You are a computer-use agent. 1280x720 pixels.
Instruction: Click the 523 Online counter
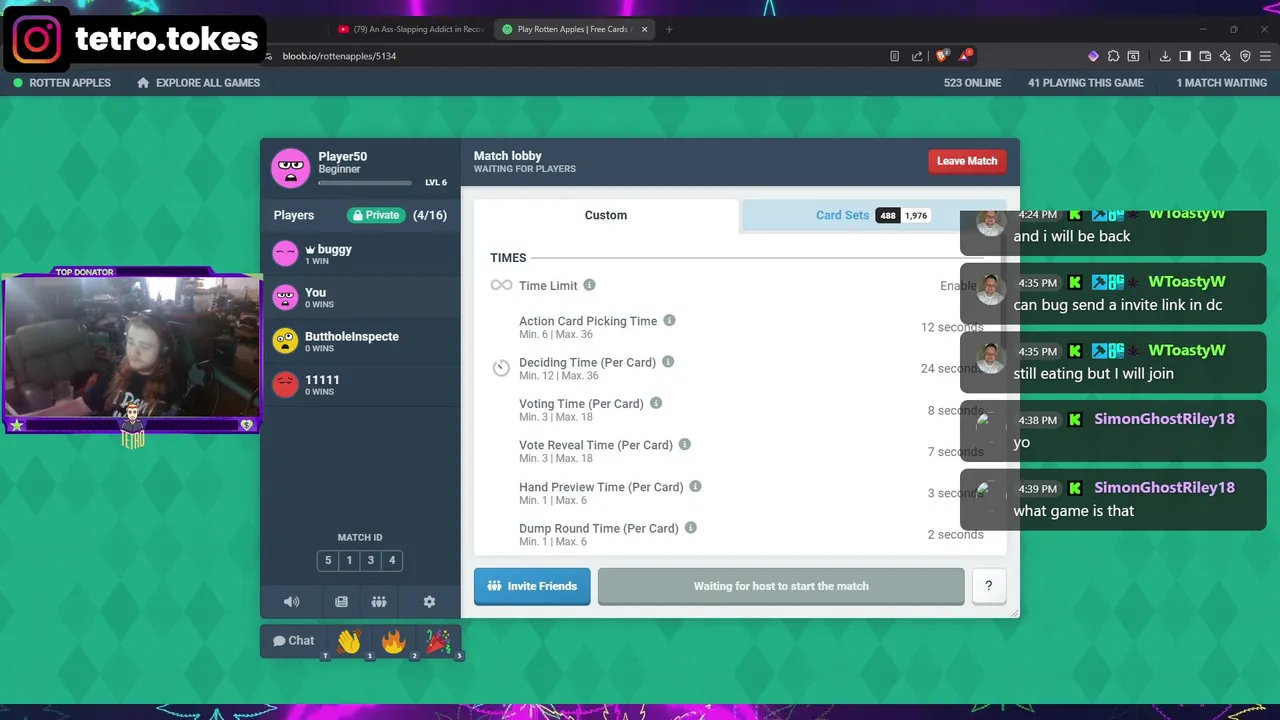[972, 83]
